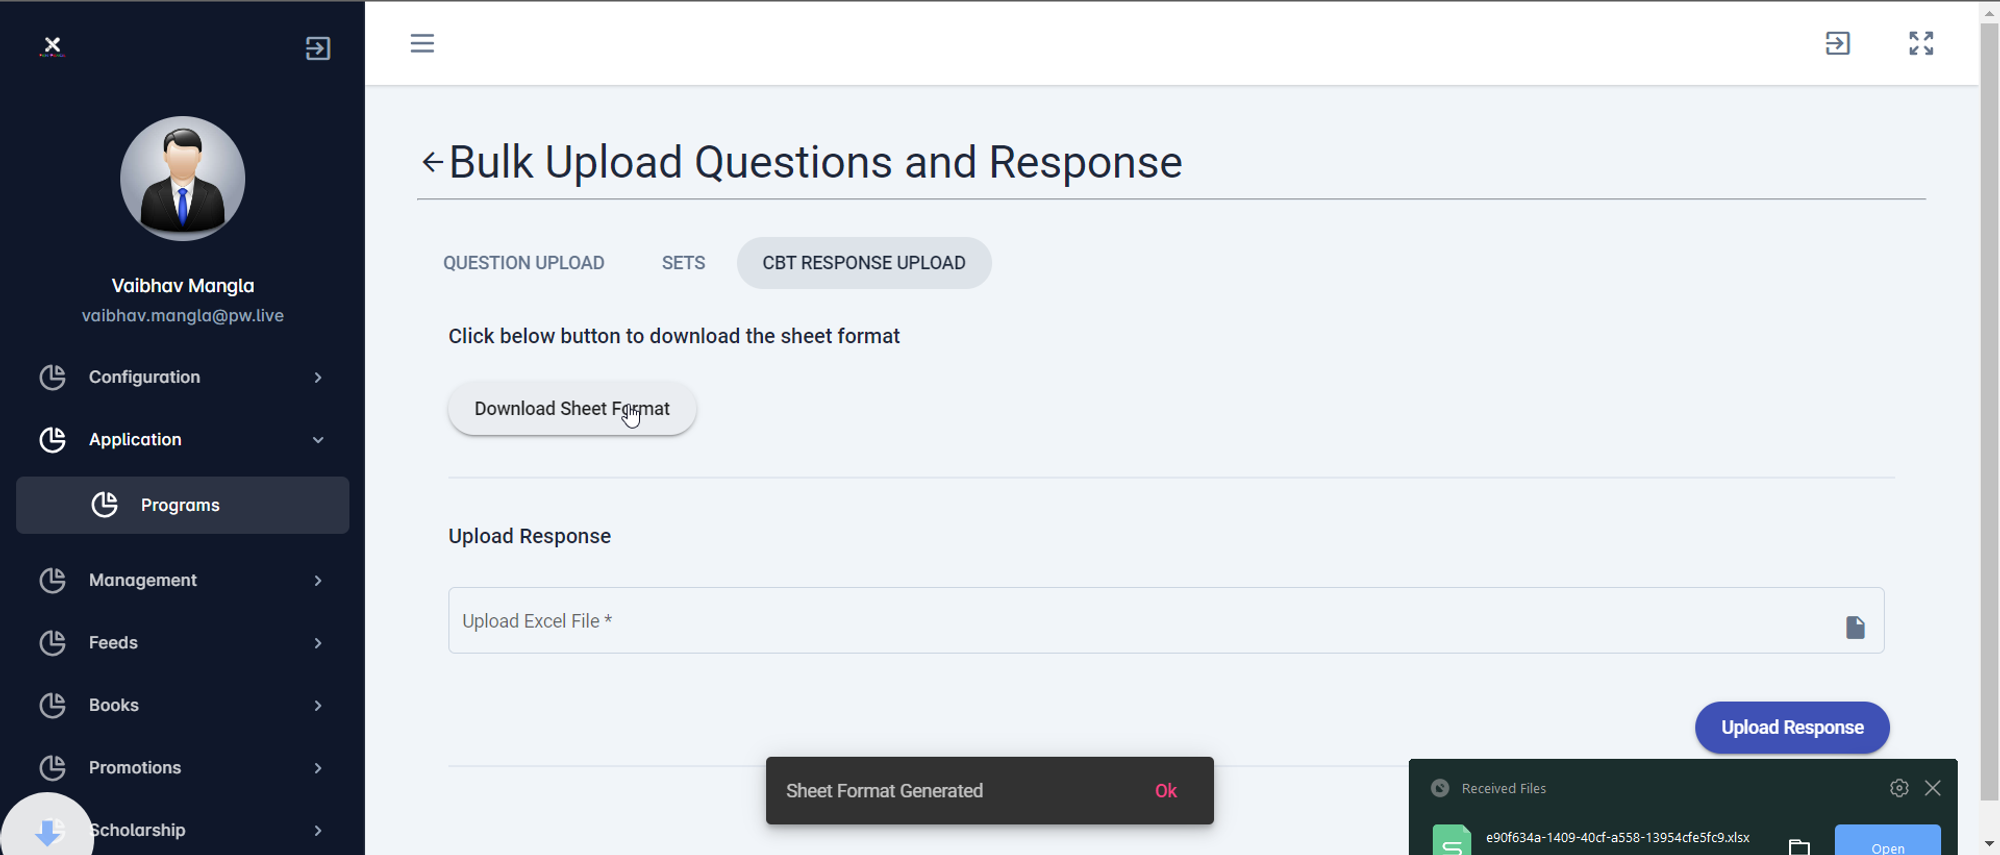Expand the Configuration menu

(183, 377)
